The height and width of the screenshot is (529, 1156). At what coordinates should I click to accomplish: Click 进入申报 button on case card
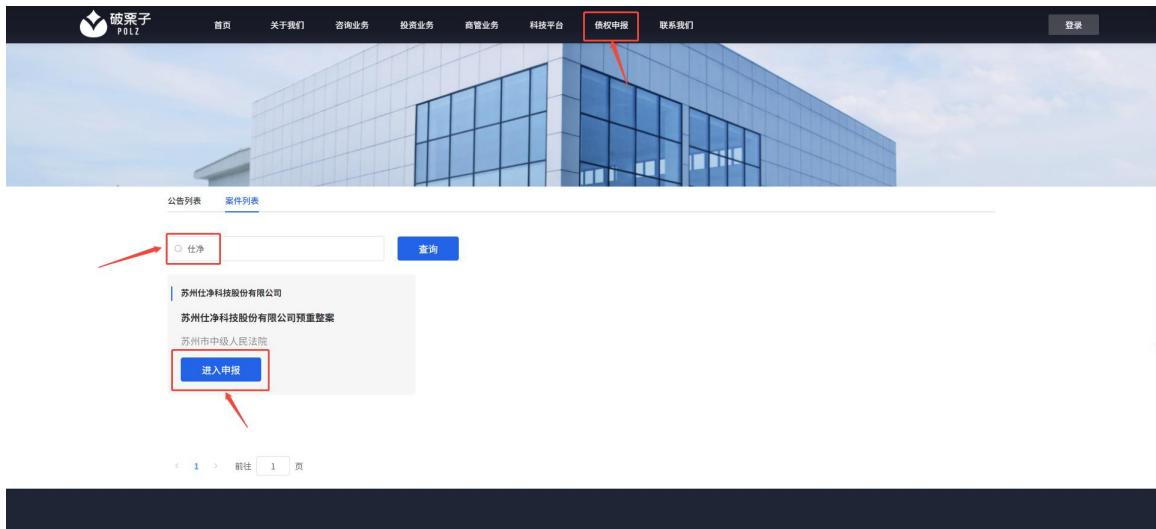pyautogui.click(x=220, y=370)
